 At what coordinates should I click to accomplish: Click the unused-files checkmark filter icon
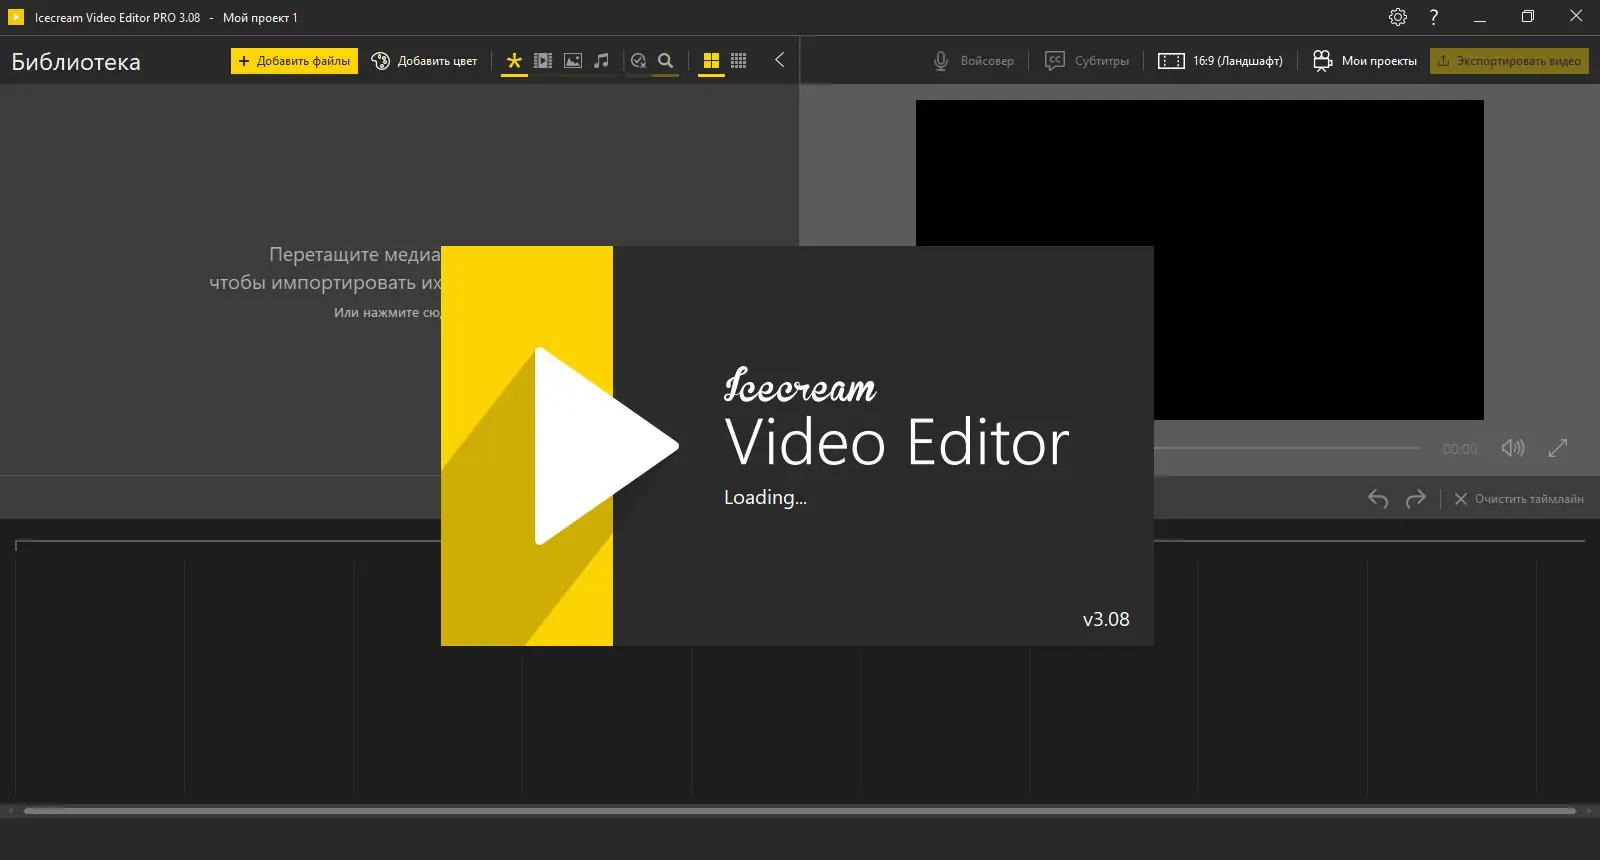(639, 61)
